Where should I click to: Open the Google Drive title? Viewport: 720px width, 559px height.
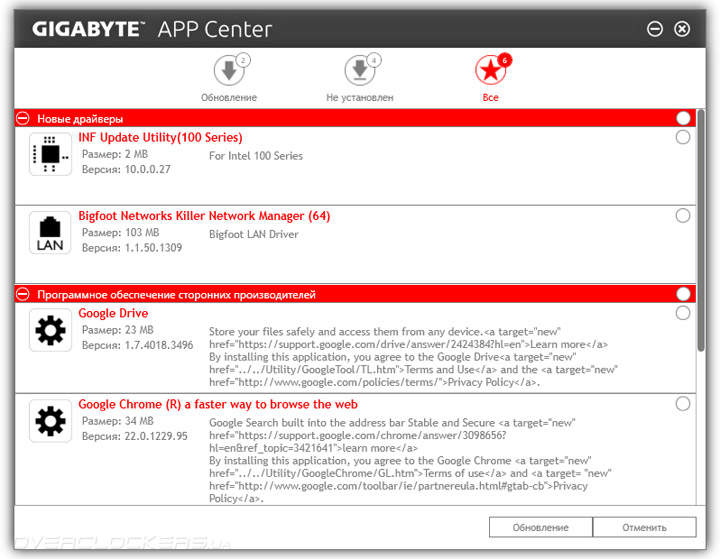pos(113,313)
